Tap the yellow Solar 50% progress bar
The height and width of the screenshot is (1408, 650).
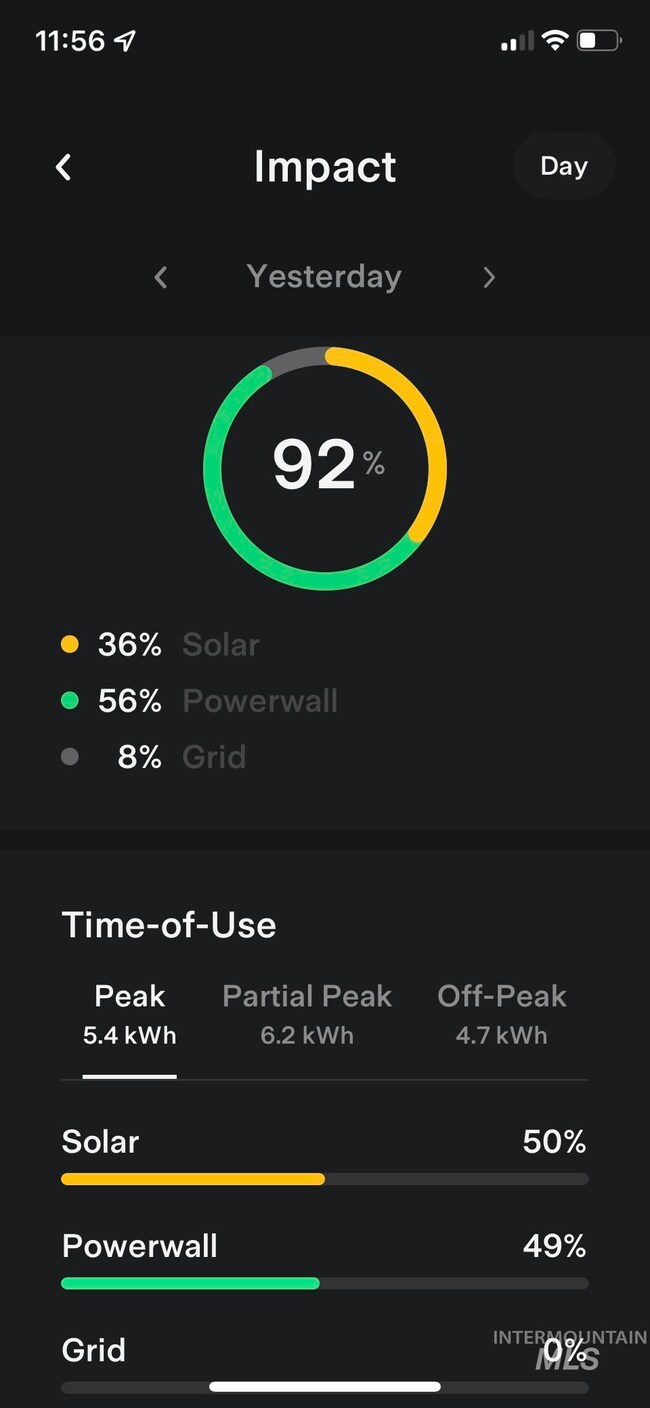click(325, 1179)
